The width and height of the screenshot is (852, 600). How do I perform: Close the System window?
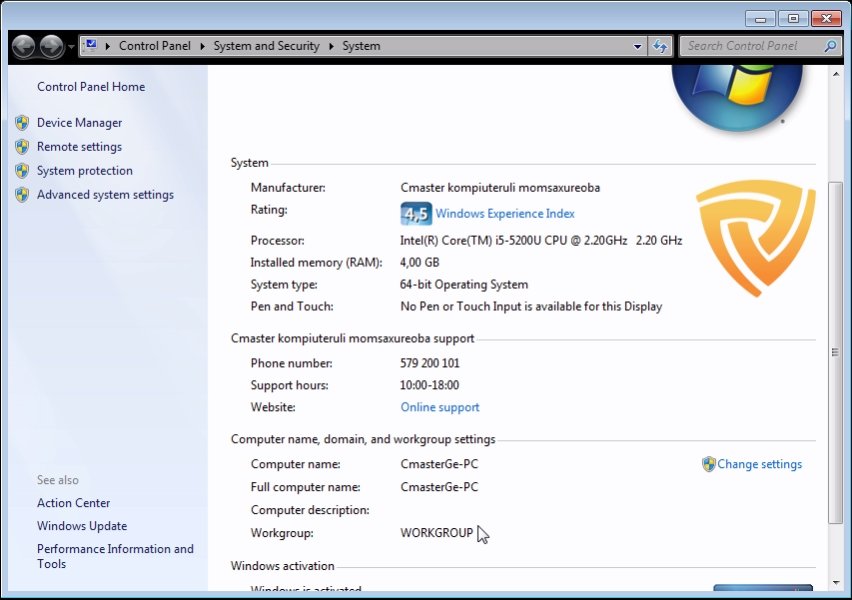click(x=826, y=19)
